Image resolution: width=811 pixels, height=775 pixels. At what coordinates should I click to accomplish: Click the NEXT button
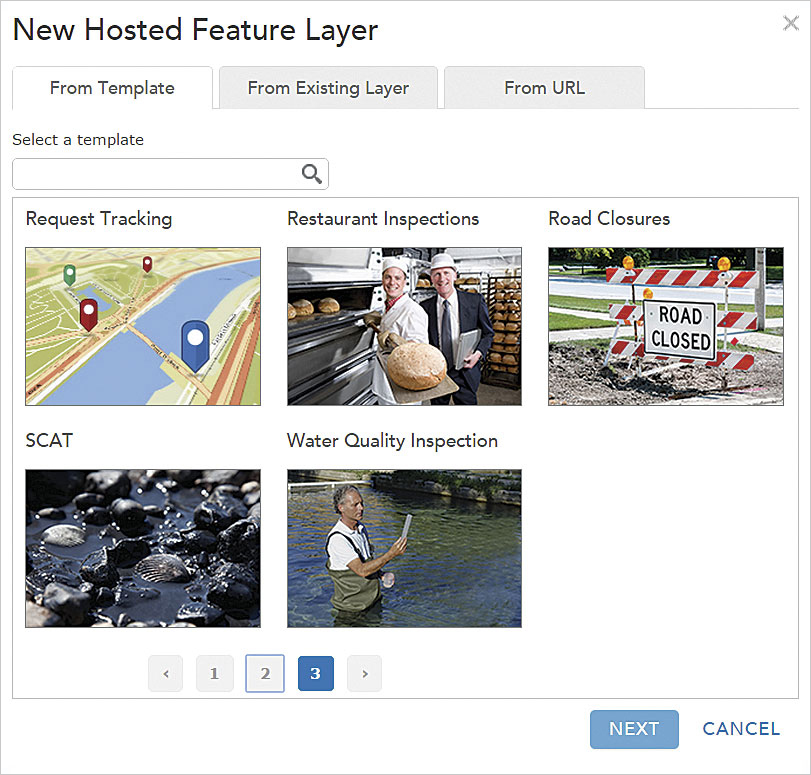(634, 729)
